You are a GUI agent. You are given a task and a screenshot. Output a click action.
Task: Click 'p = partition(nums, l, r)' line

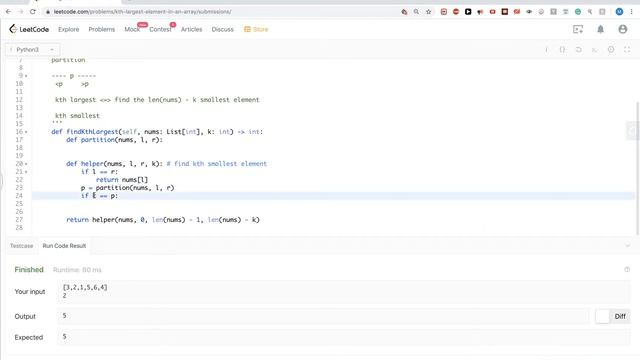coord(127,188)
